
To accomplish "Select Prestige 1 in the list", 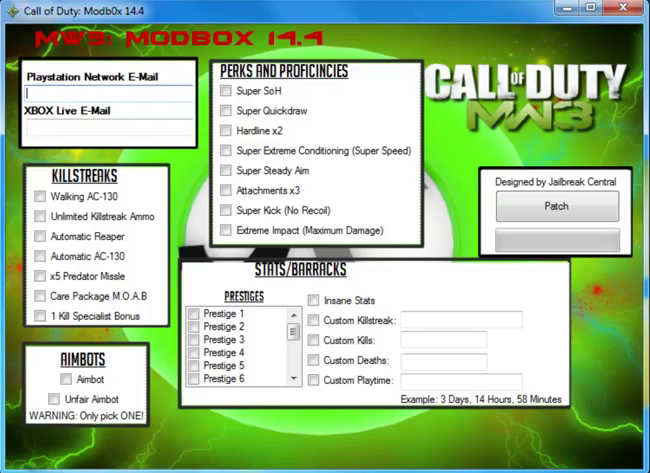I will pyautogui.click(x=194, y=314).
